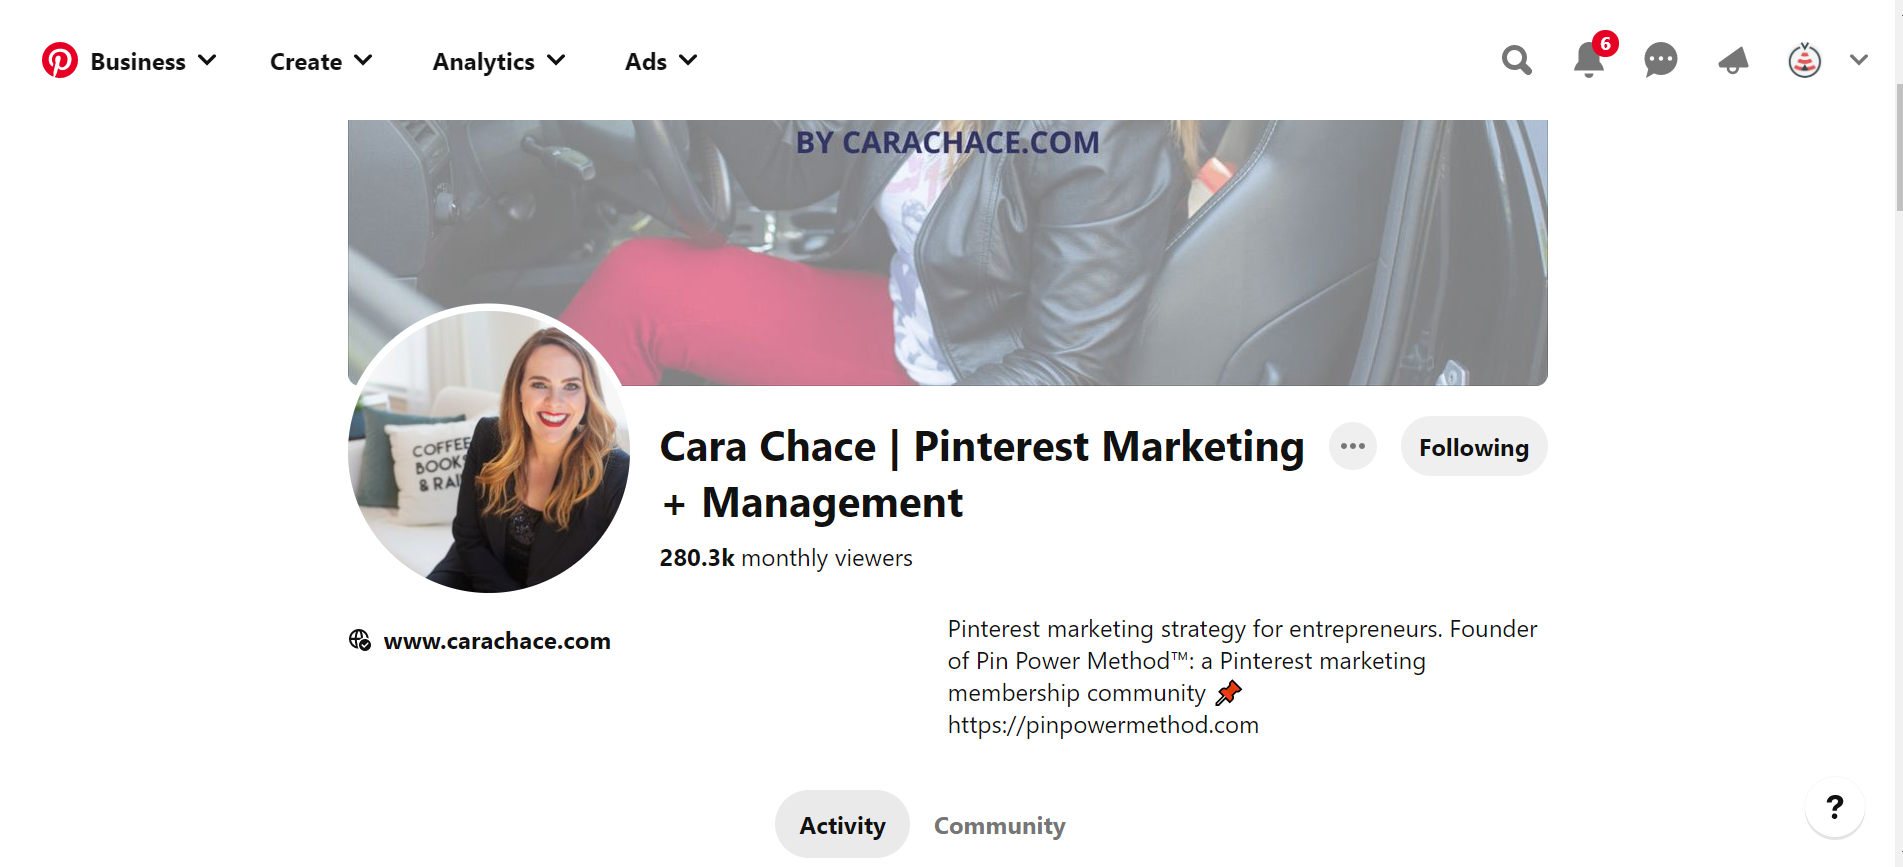Click the three-dot profile options button
Viewport: 1903px width, 867px height.
pos(1353,446)
